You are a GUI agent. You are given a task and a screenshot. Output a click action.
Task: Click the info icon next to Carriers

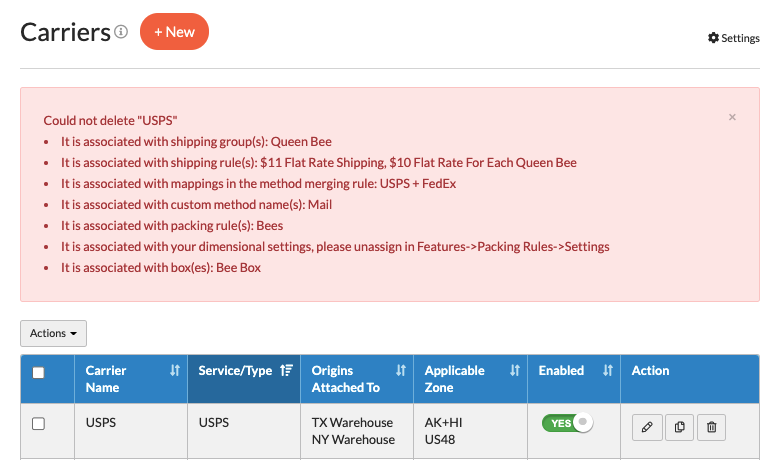121,32
